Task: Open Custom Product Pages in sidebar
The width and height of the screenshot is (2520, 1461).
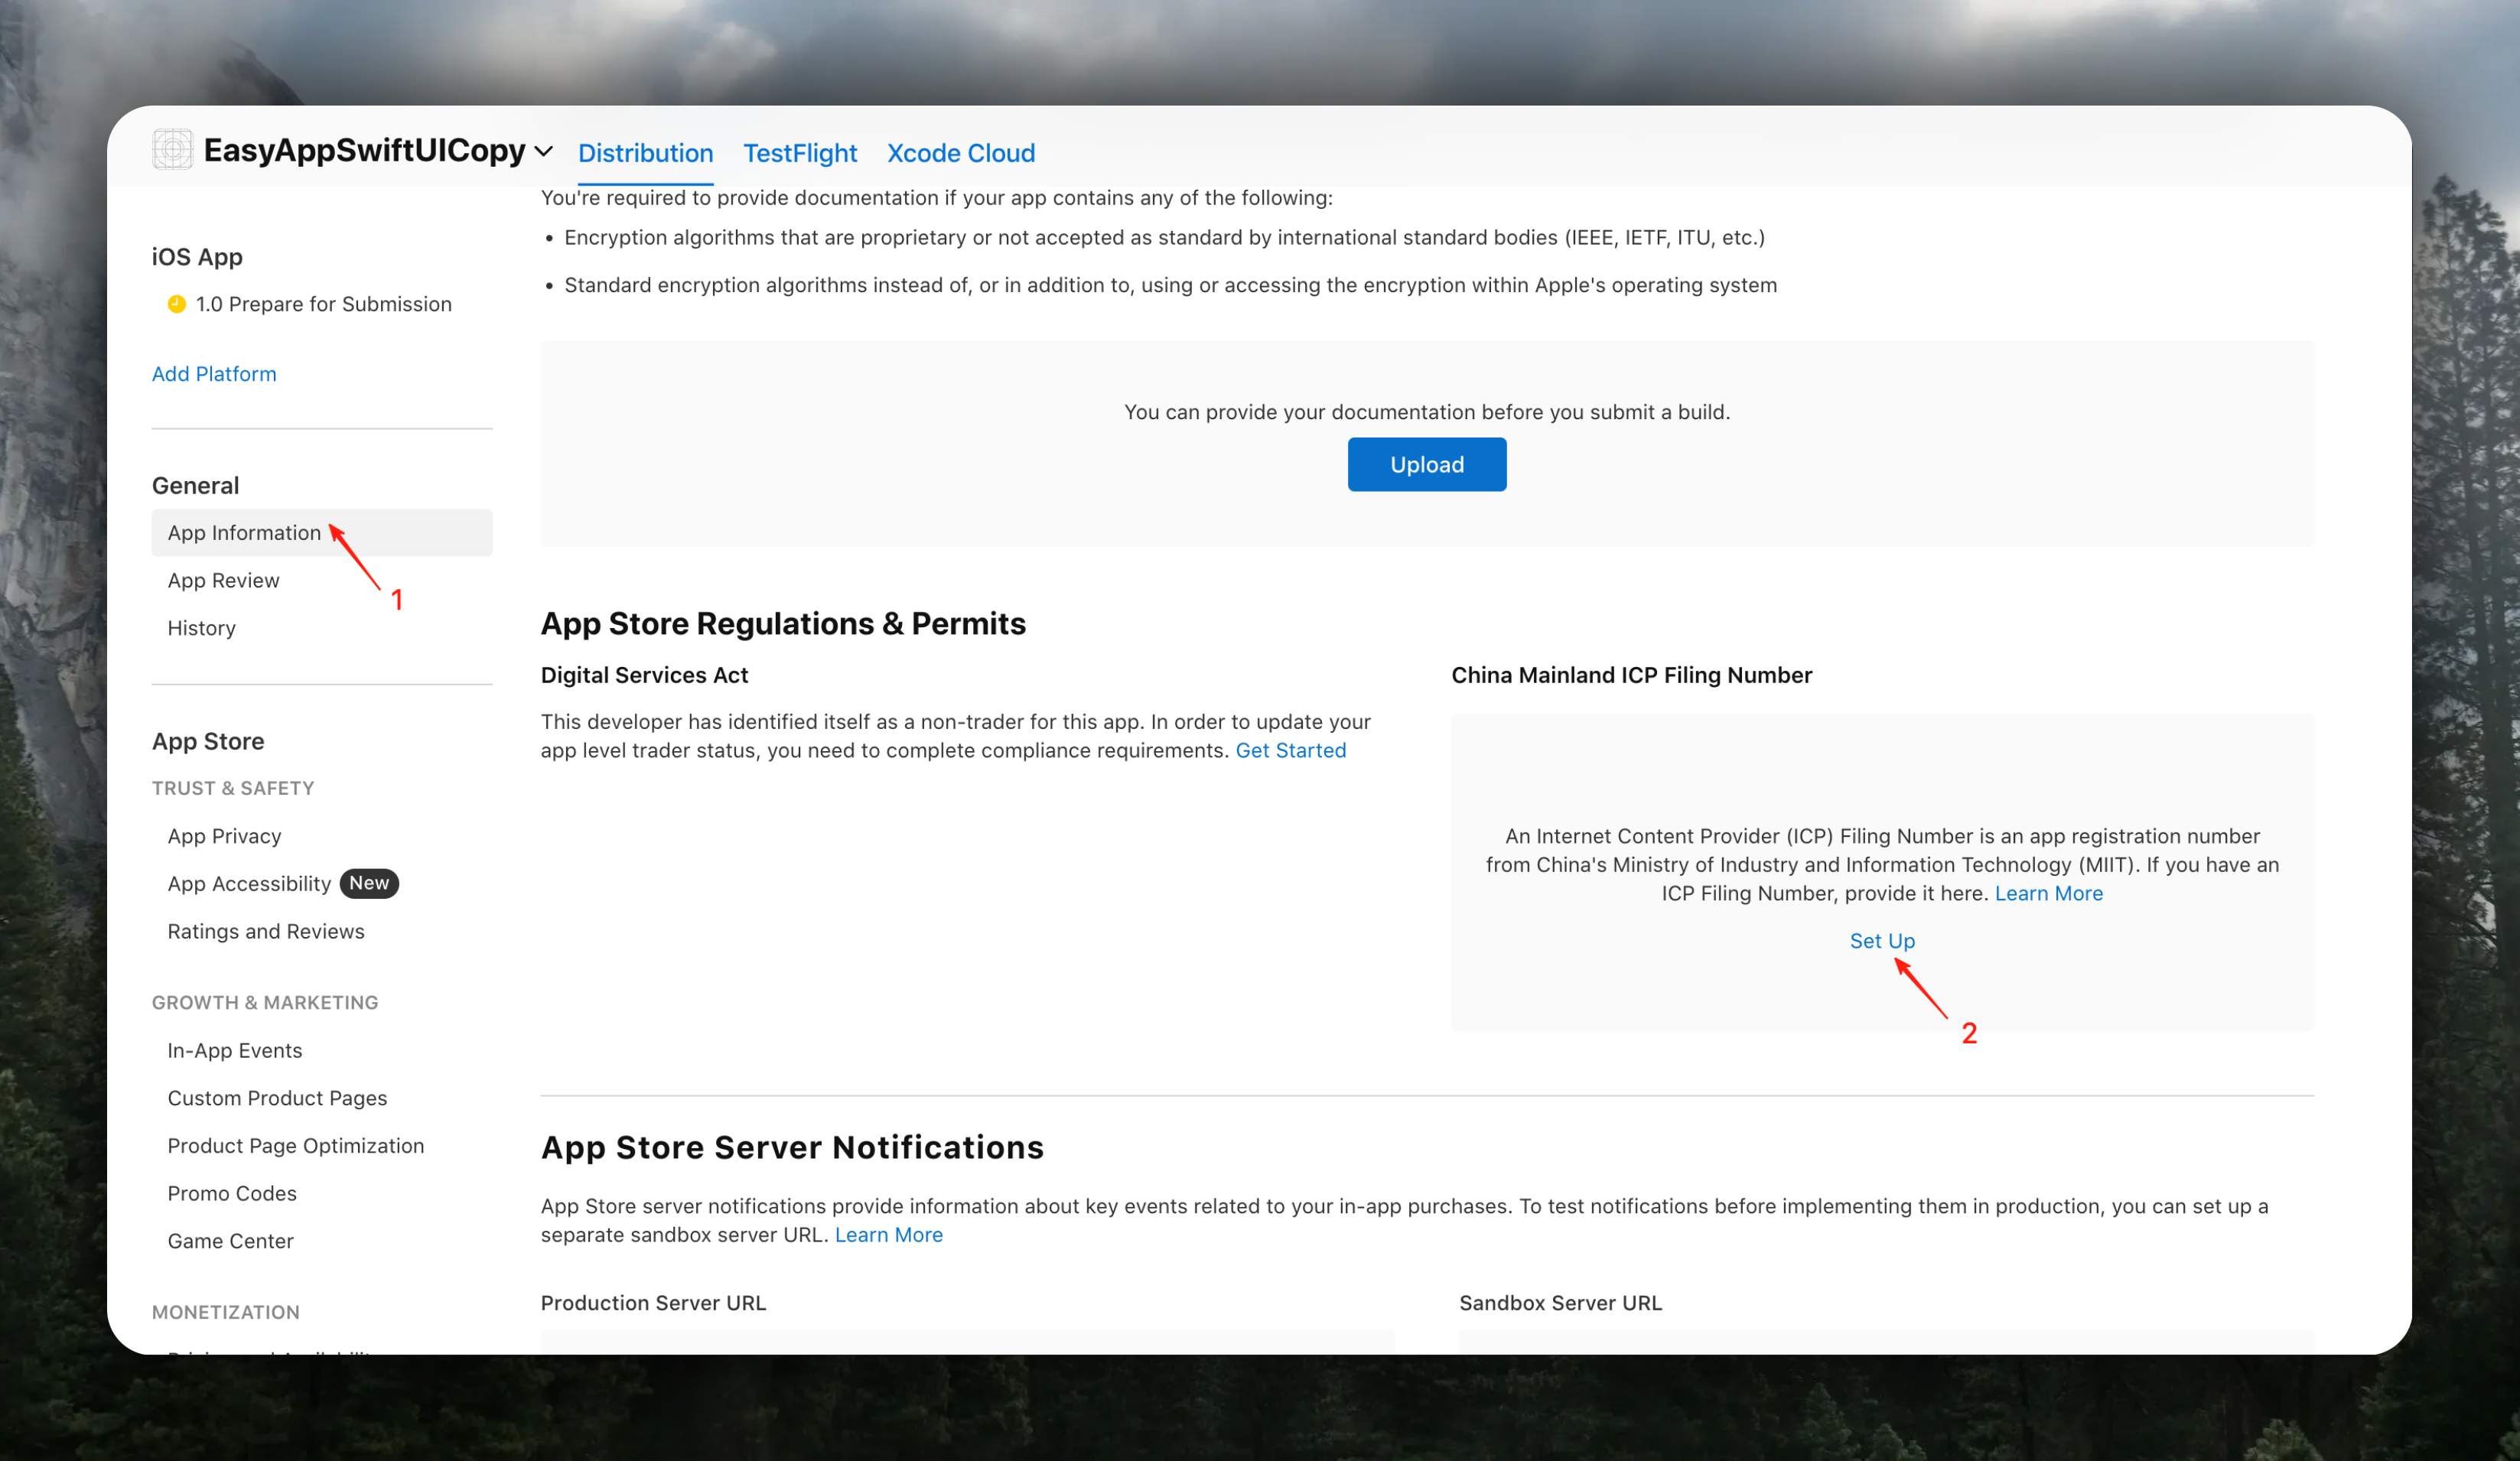Action: [x=277, y=1098]
